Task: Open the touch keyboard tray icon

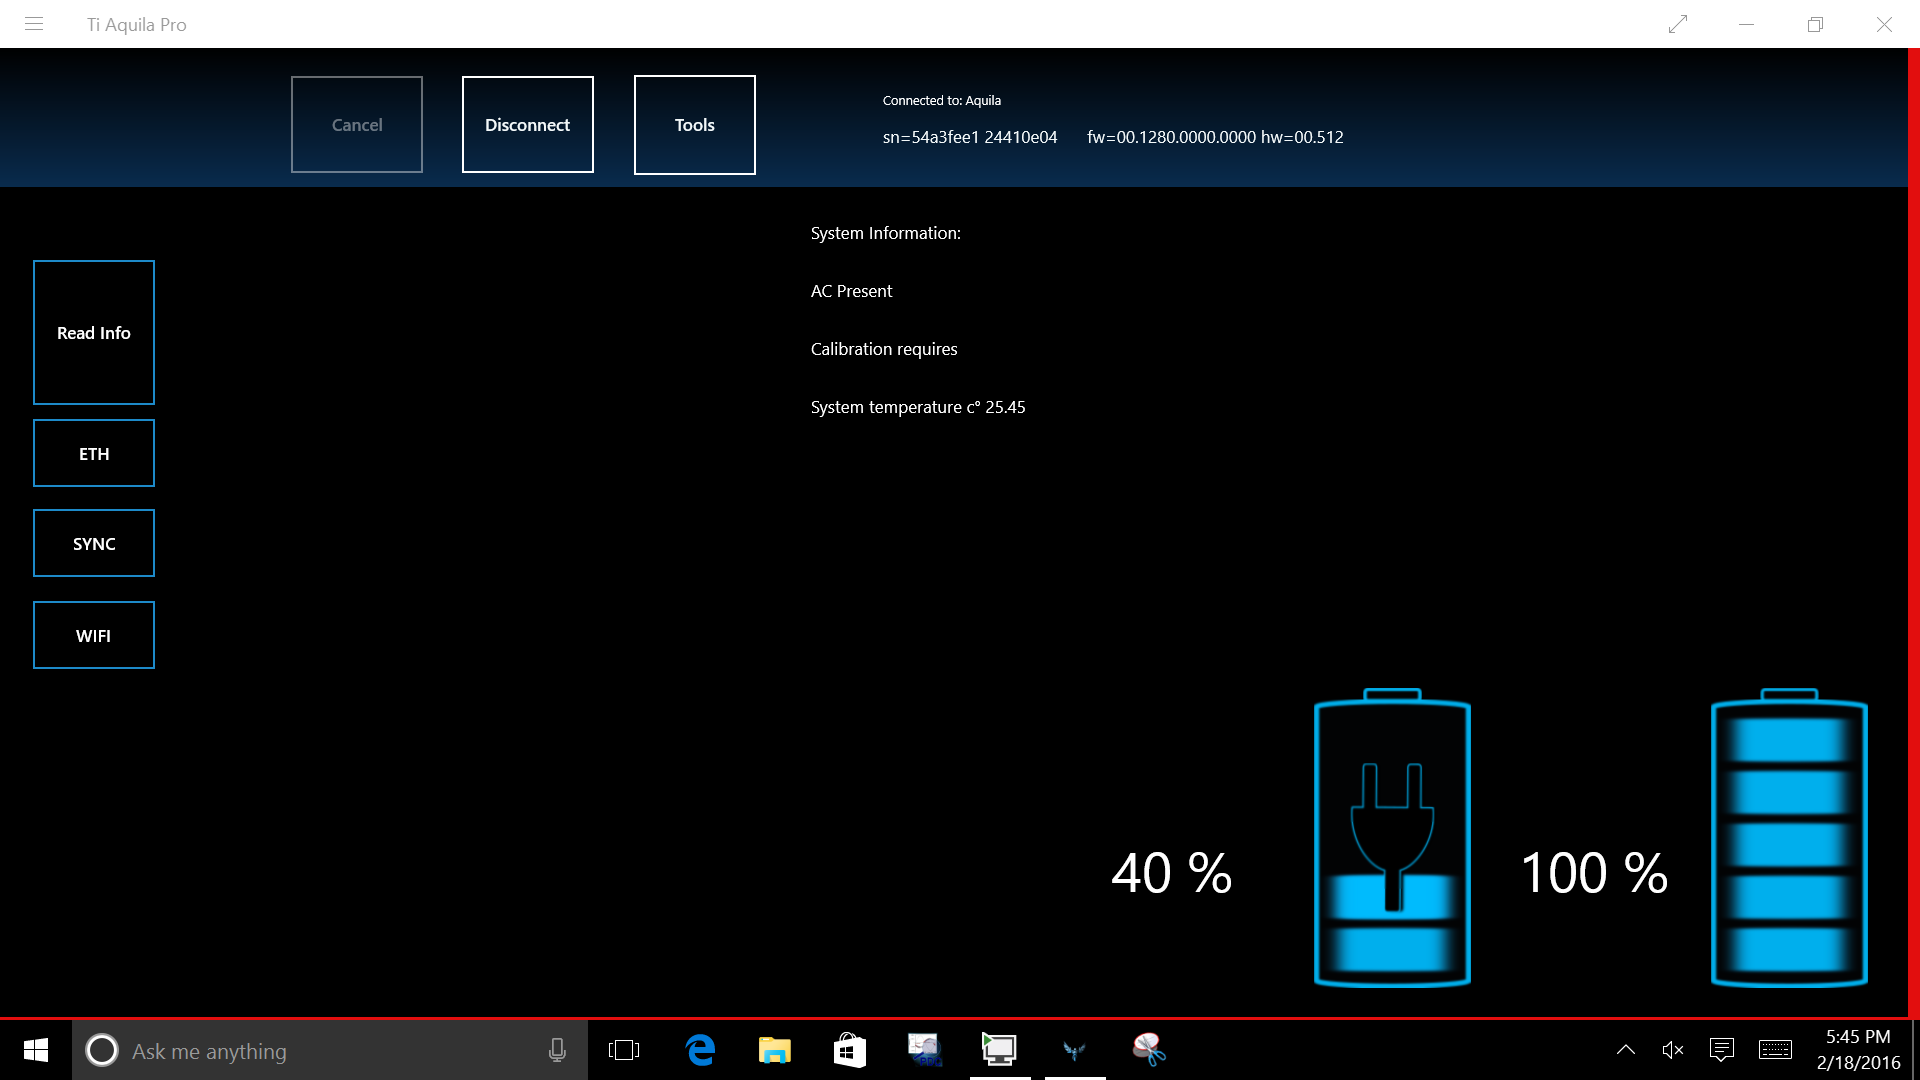Action: pos(1775,1050)
